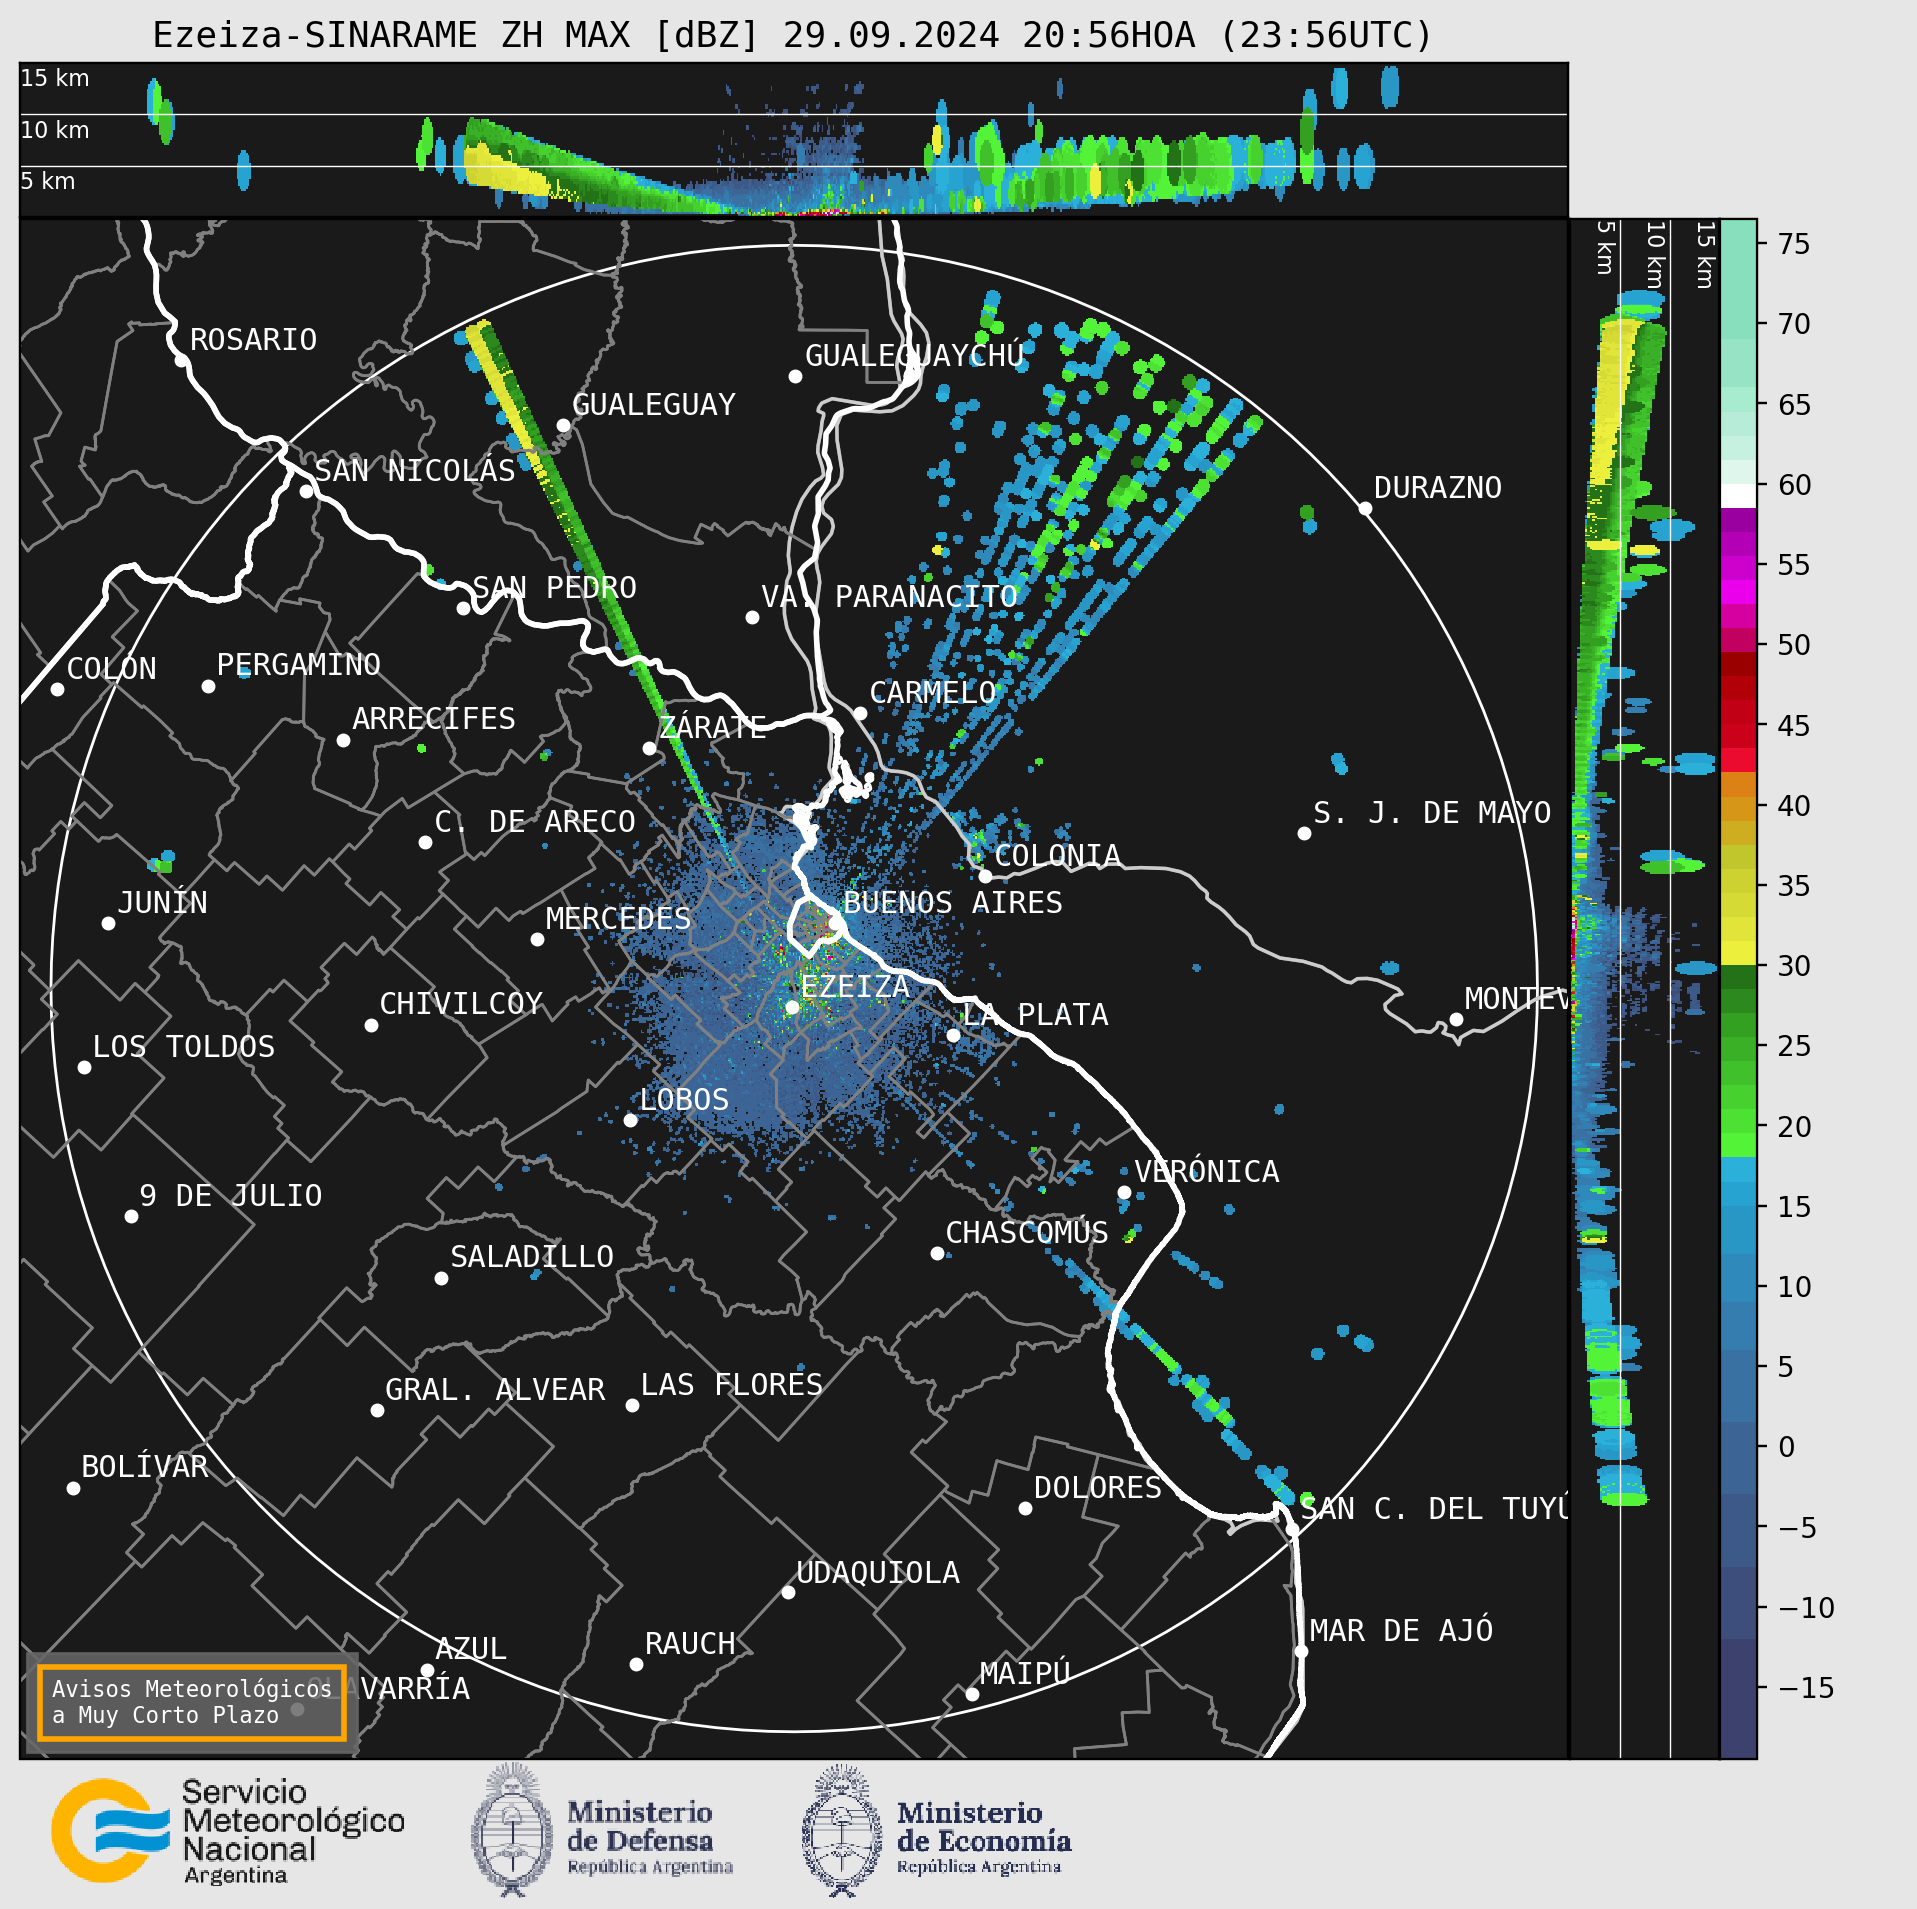Click the COLÓN city label

111,668
